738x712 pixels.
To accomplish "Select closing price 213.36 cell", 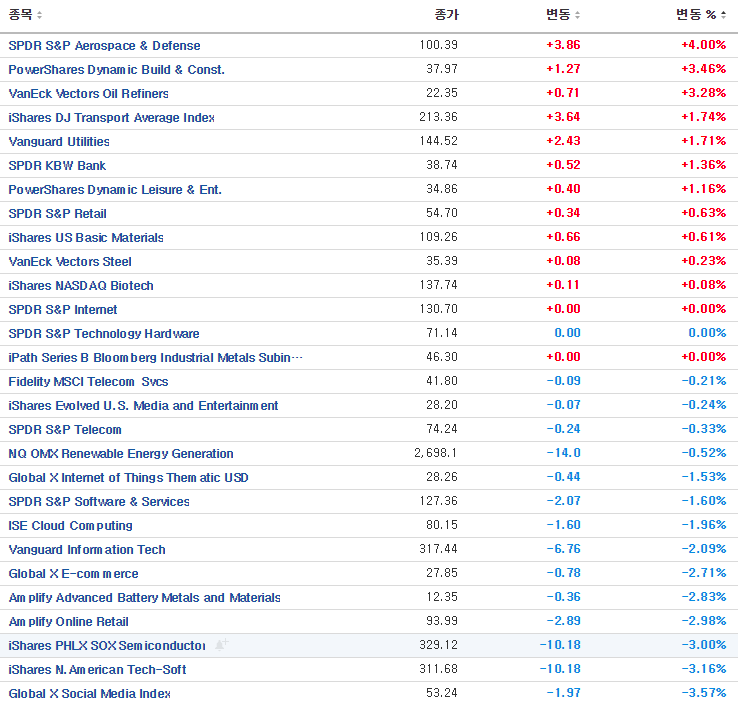I will (x=439, y=117).
